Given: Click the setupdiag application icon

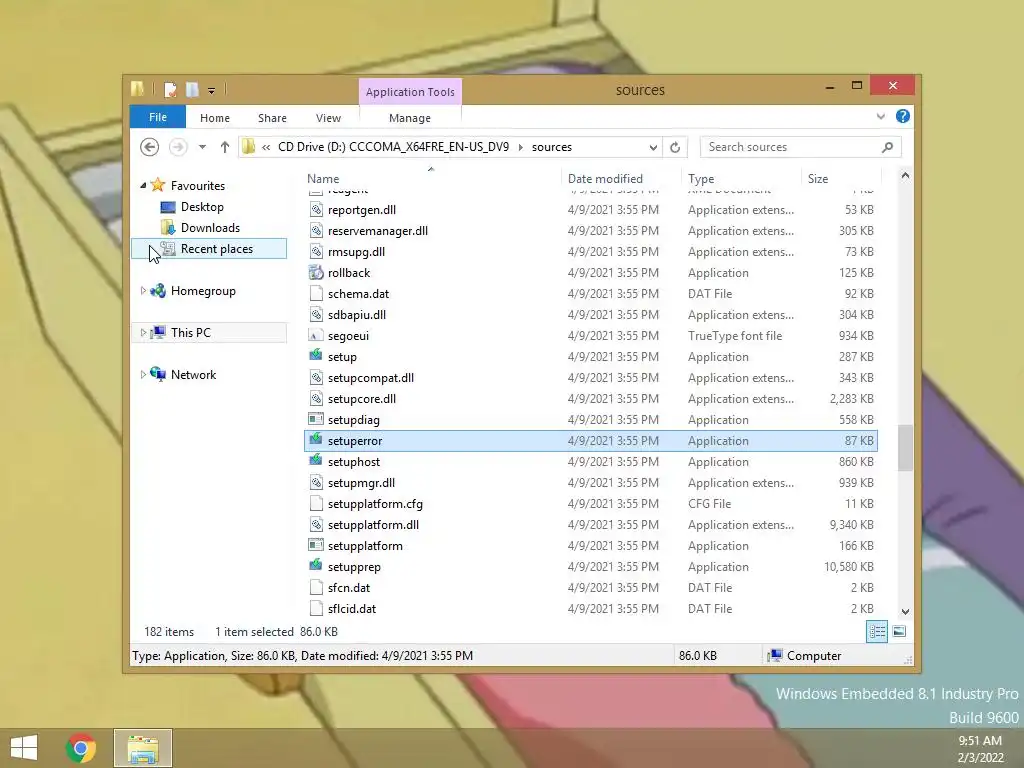Looking at the screenshot, I should pyautogui.click(x=316, y=419).
